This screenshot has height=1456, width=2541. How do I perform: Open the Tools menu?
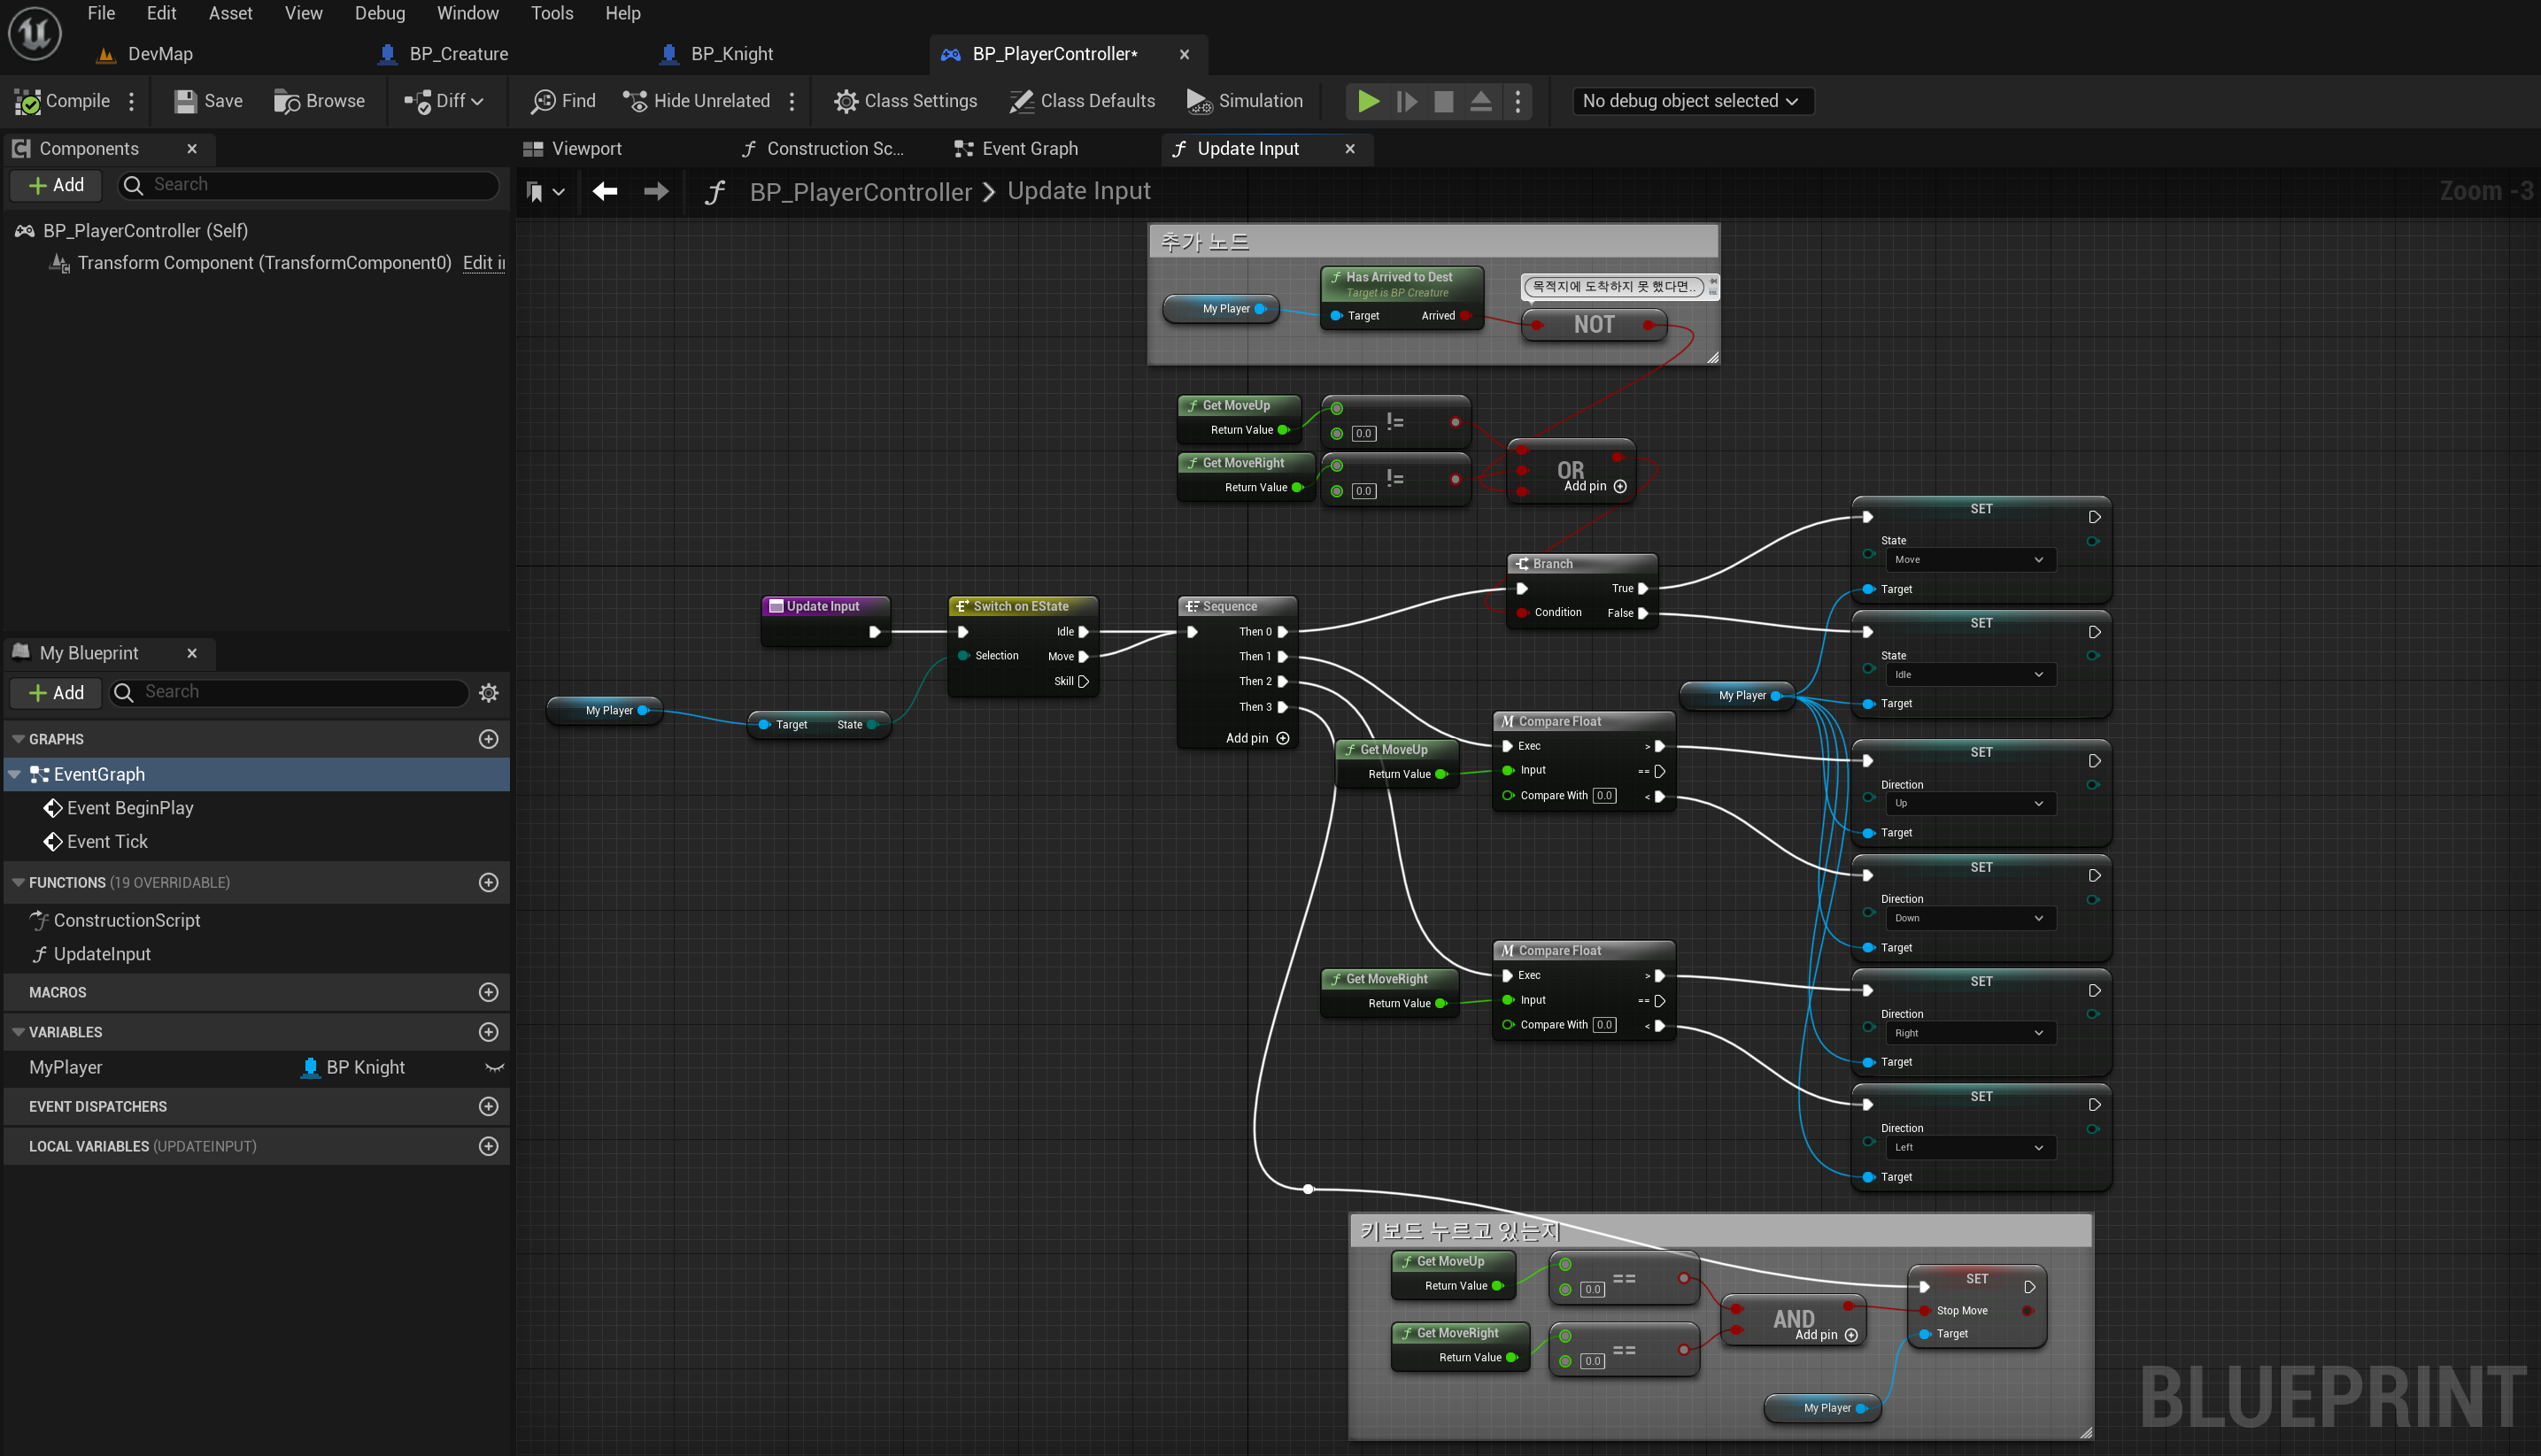click(552, 13)
